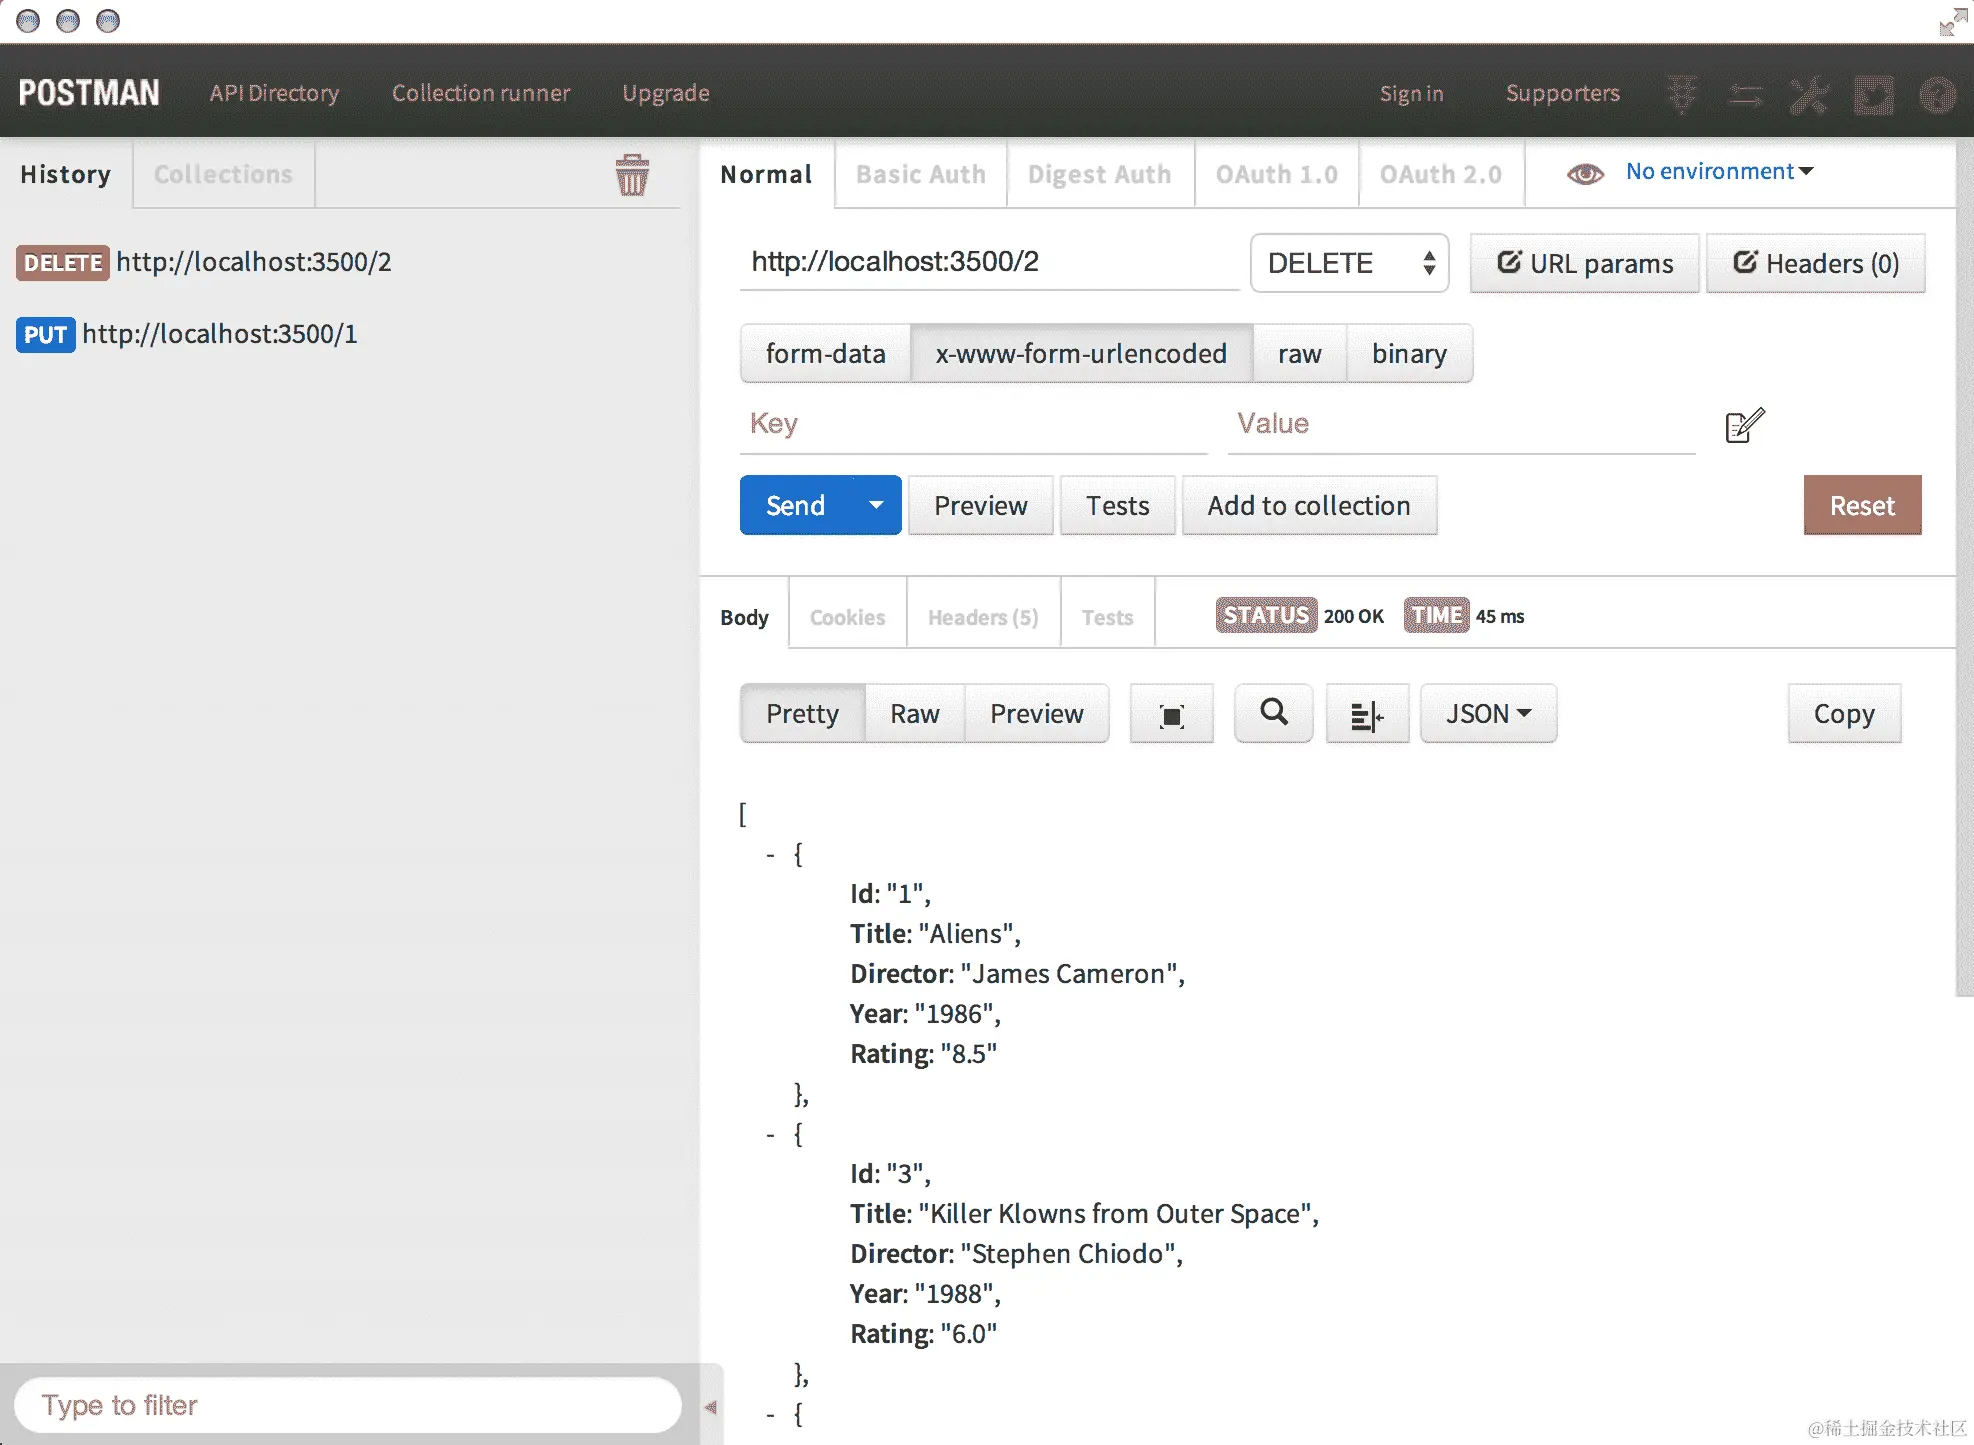Image resolution: width=1974 pixels, height=1445 pixels.
Task: Open the DELETE method dropdown
Action: (1349, 263)
